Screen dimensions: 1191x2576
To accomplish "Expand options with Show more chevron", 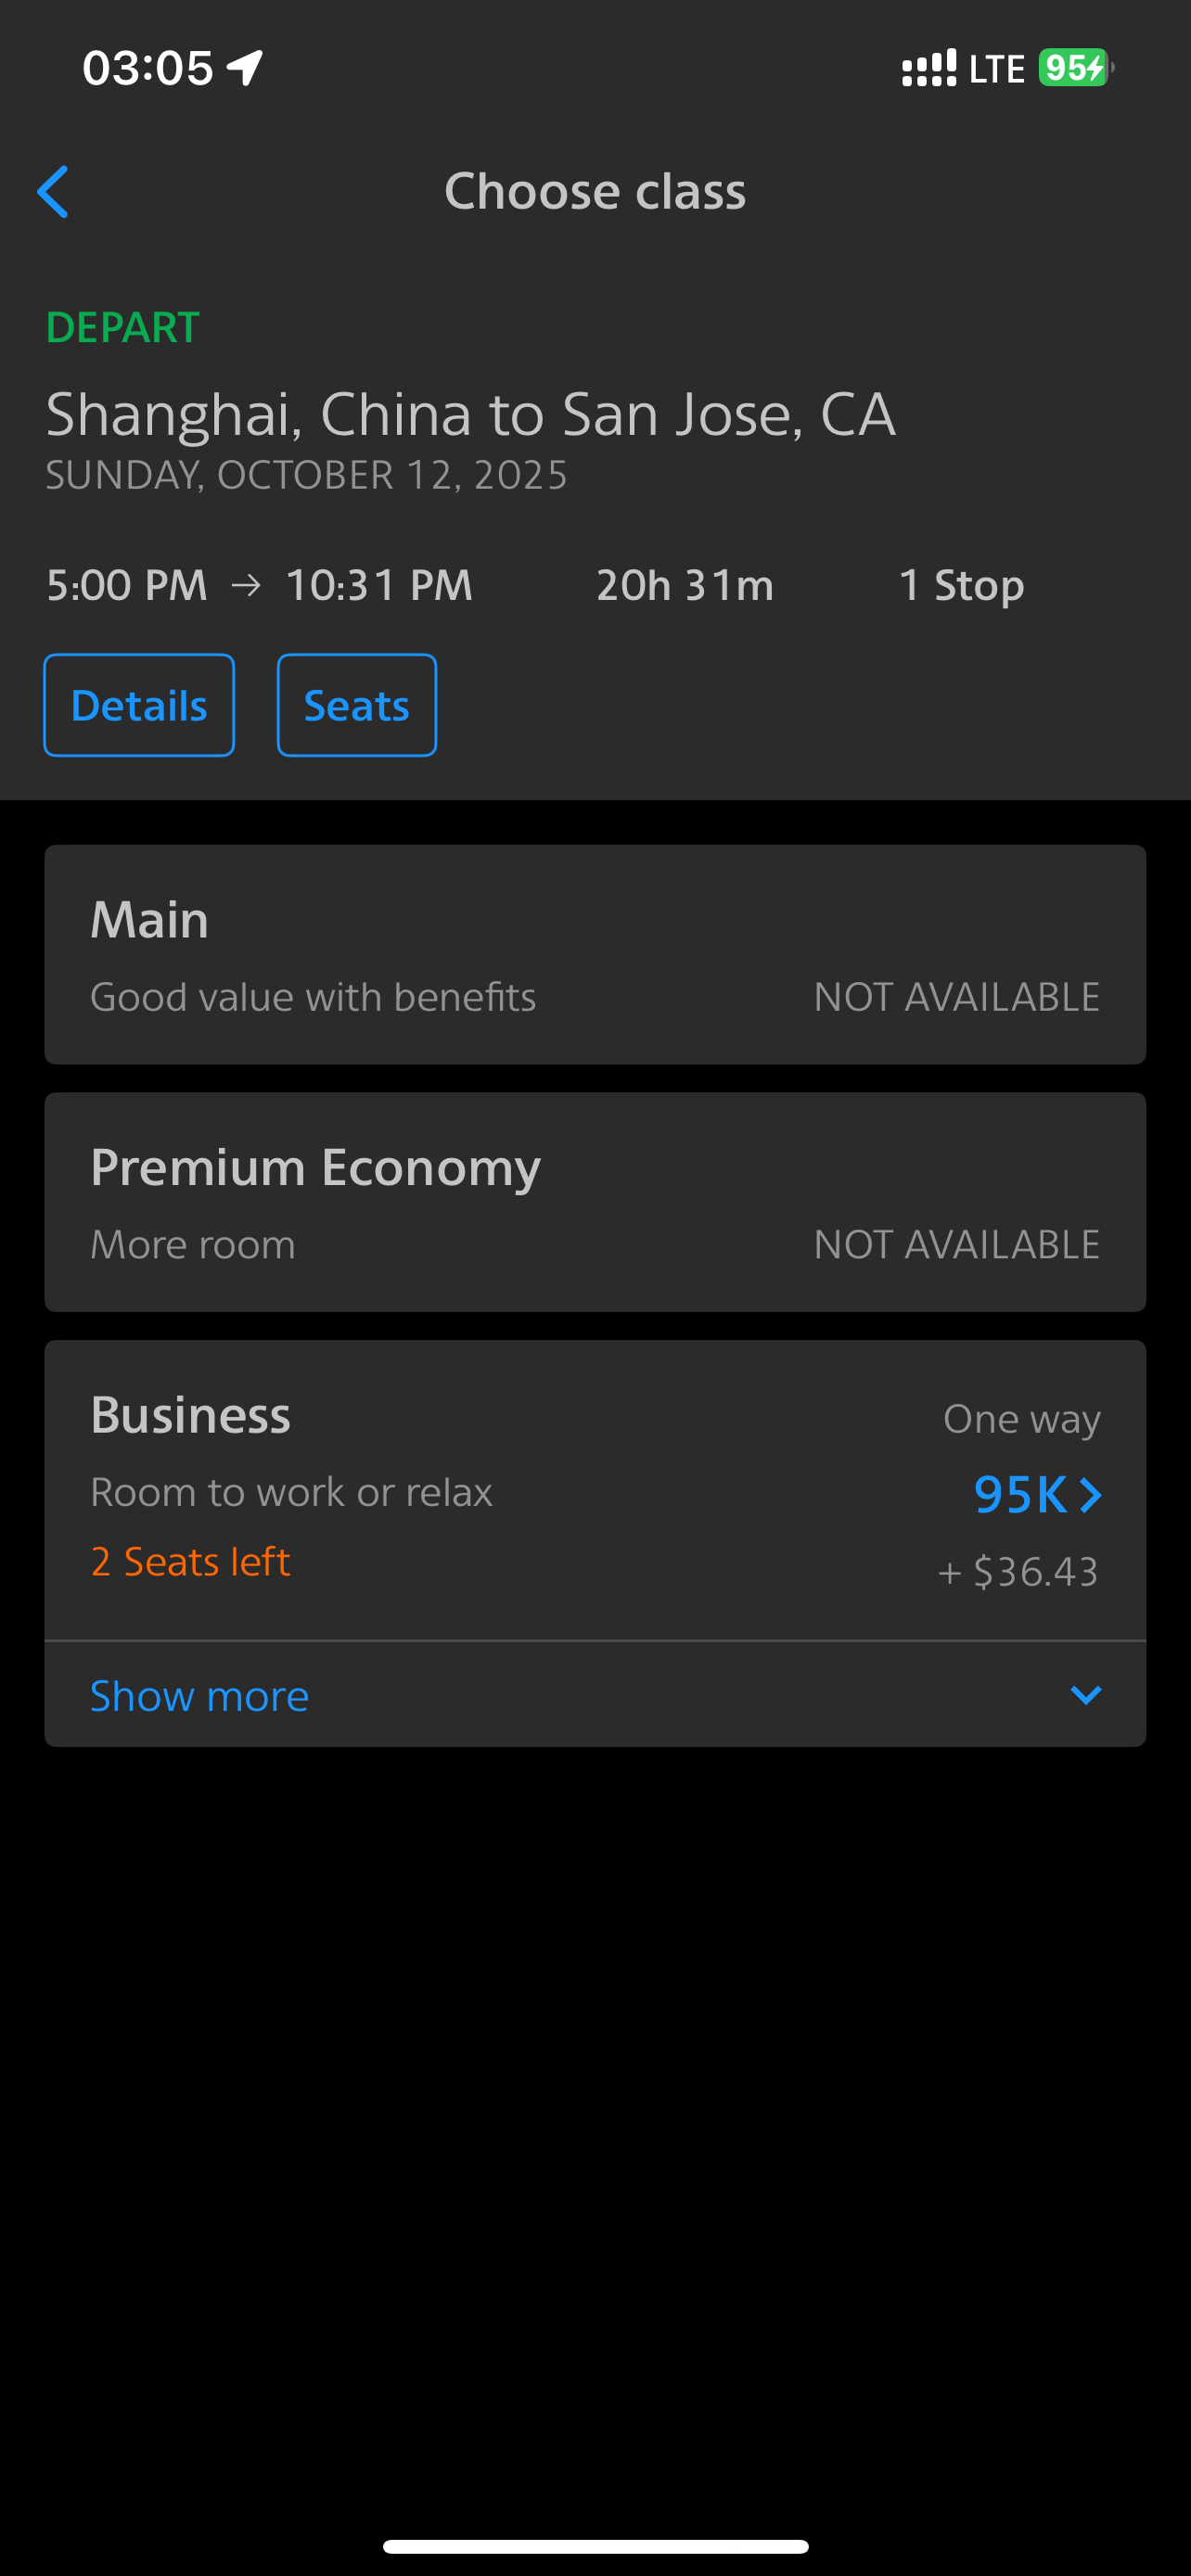I will 1085,1695.
